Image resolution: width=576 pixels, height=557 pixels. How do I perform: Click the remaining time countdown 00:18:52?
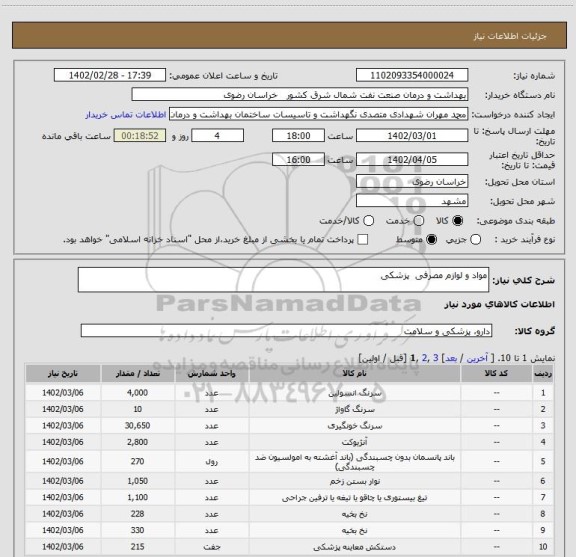[x=140, y=136]
